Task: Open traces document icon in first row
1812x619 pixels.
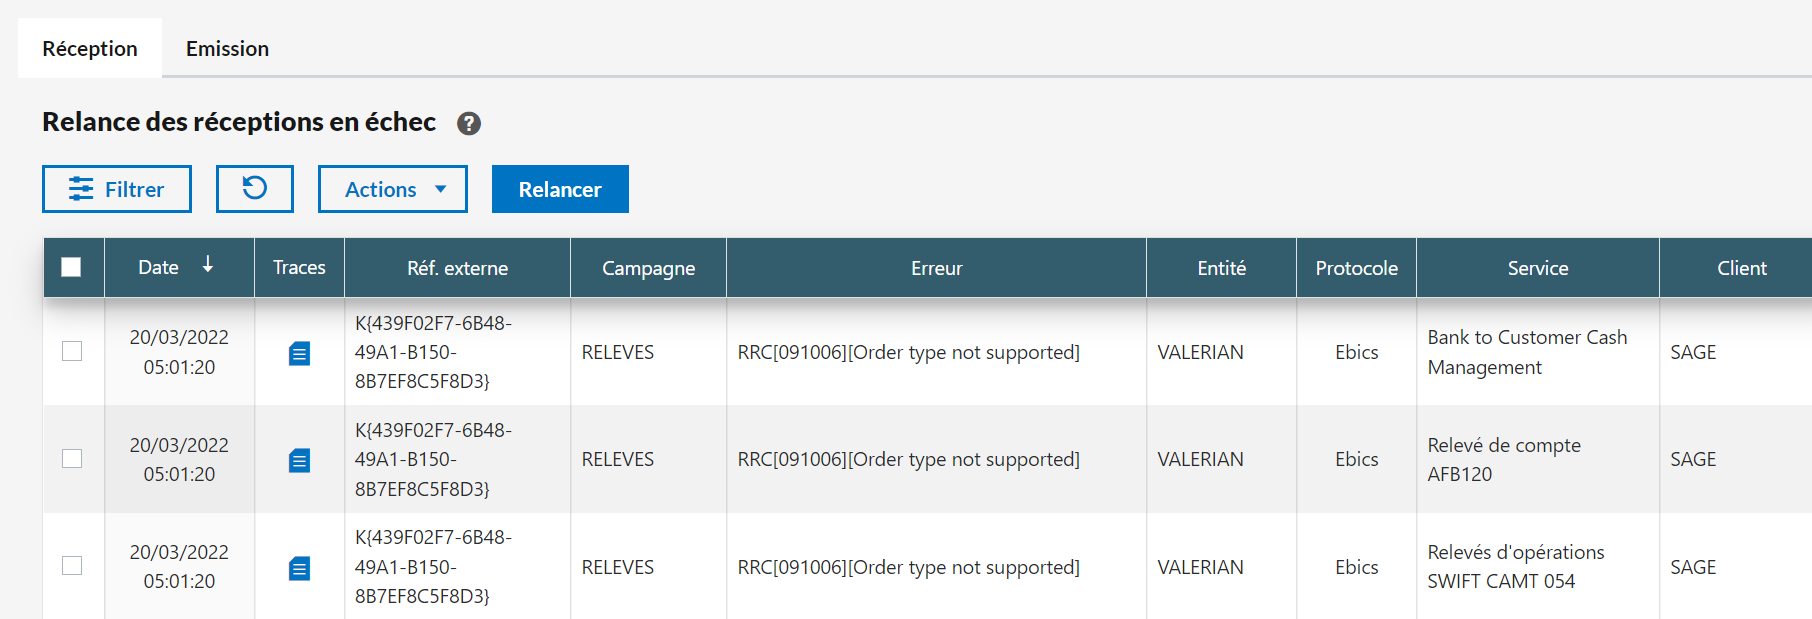Action: coord(299,353)
